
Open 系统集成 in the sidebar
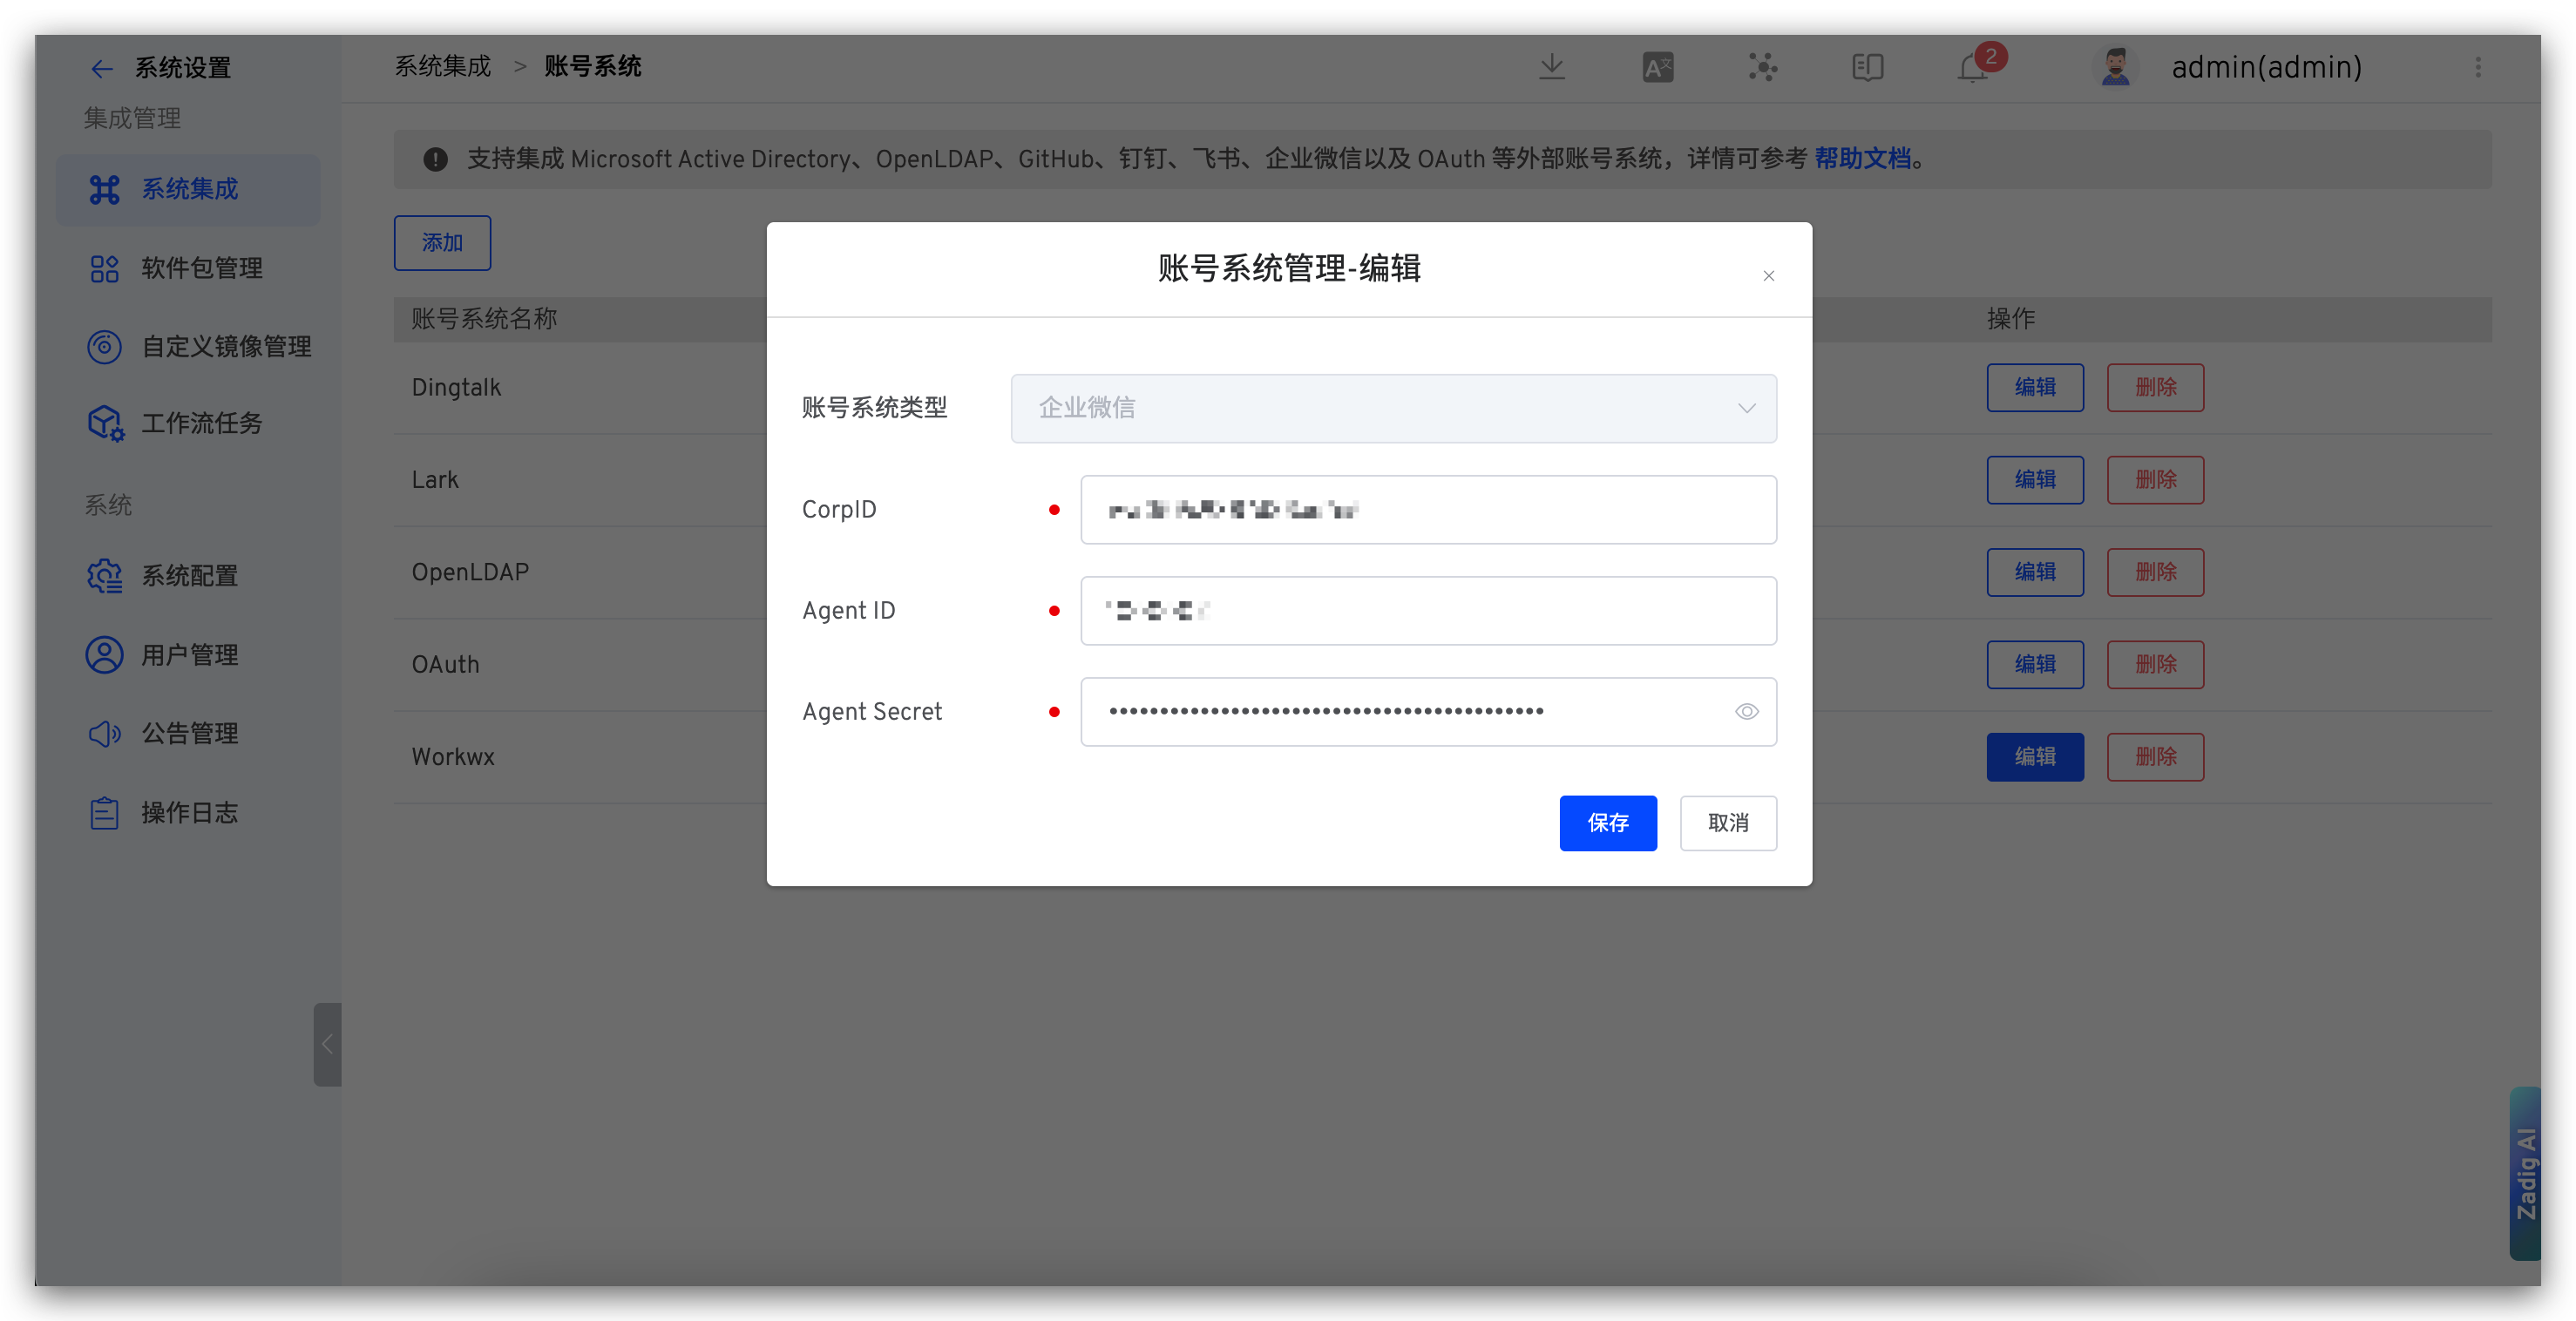(x=188, y=189)
